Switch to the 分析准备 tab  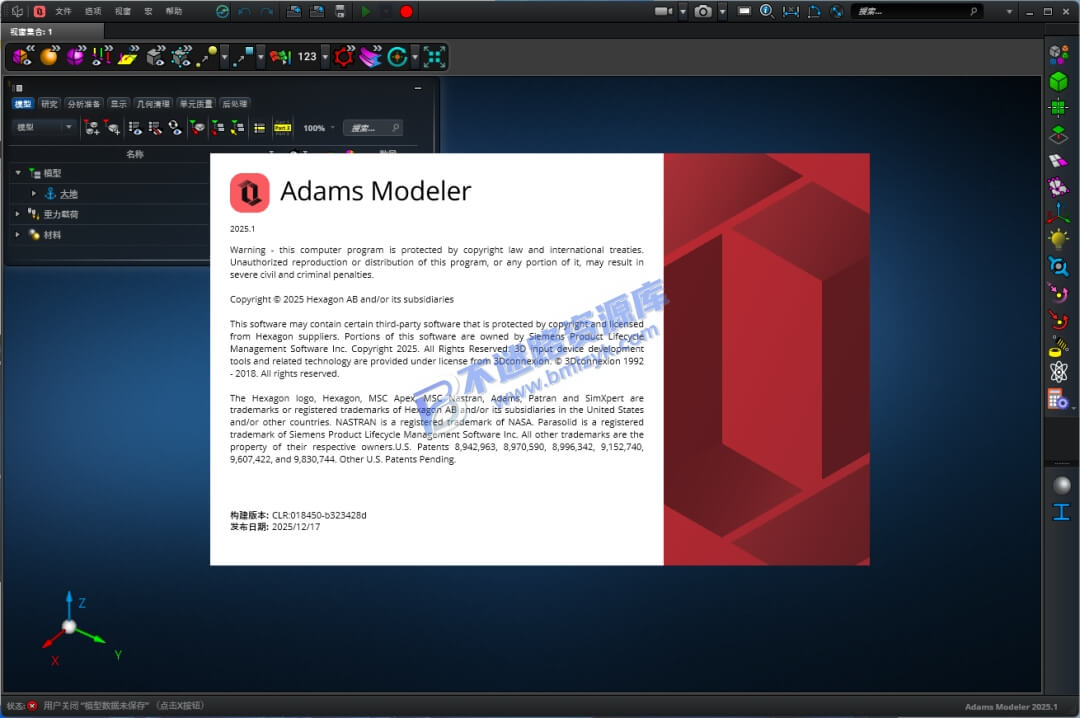point(83,104)
